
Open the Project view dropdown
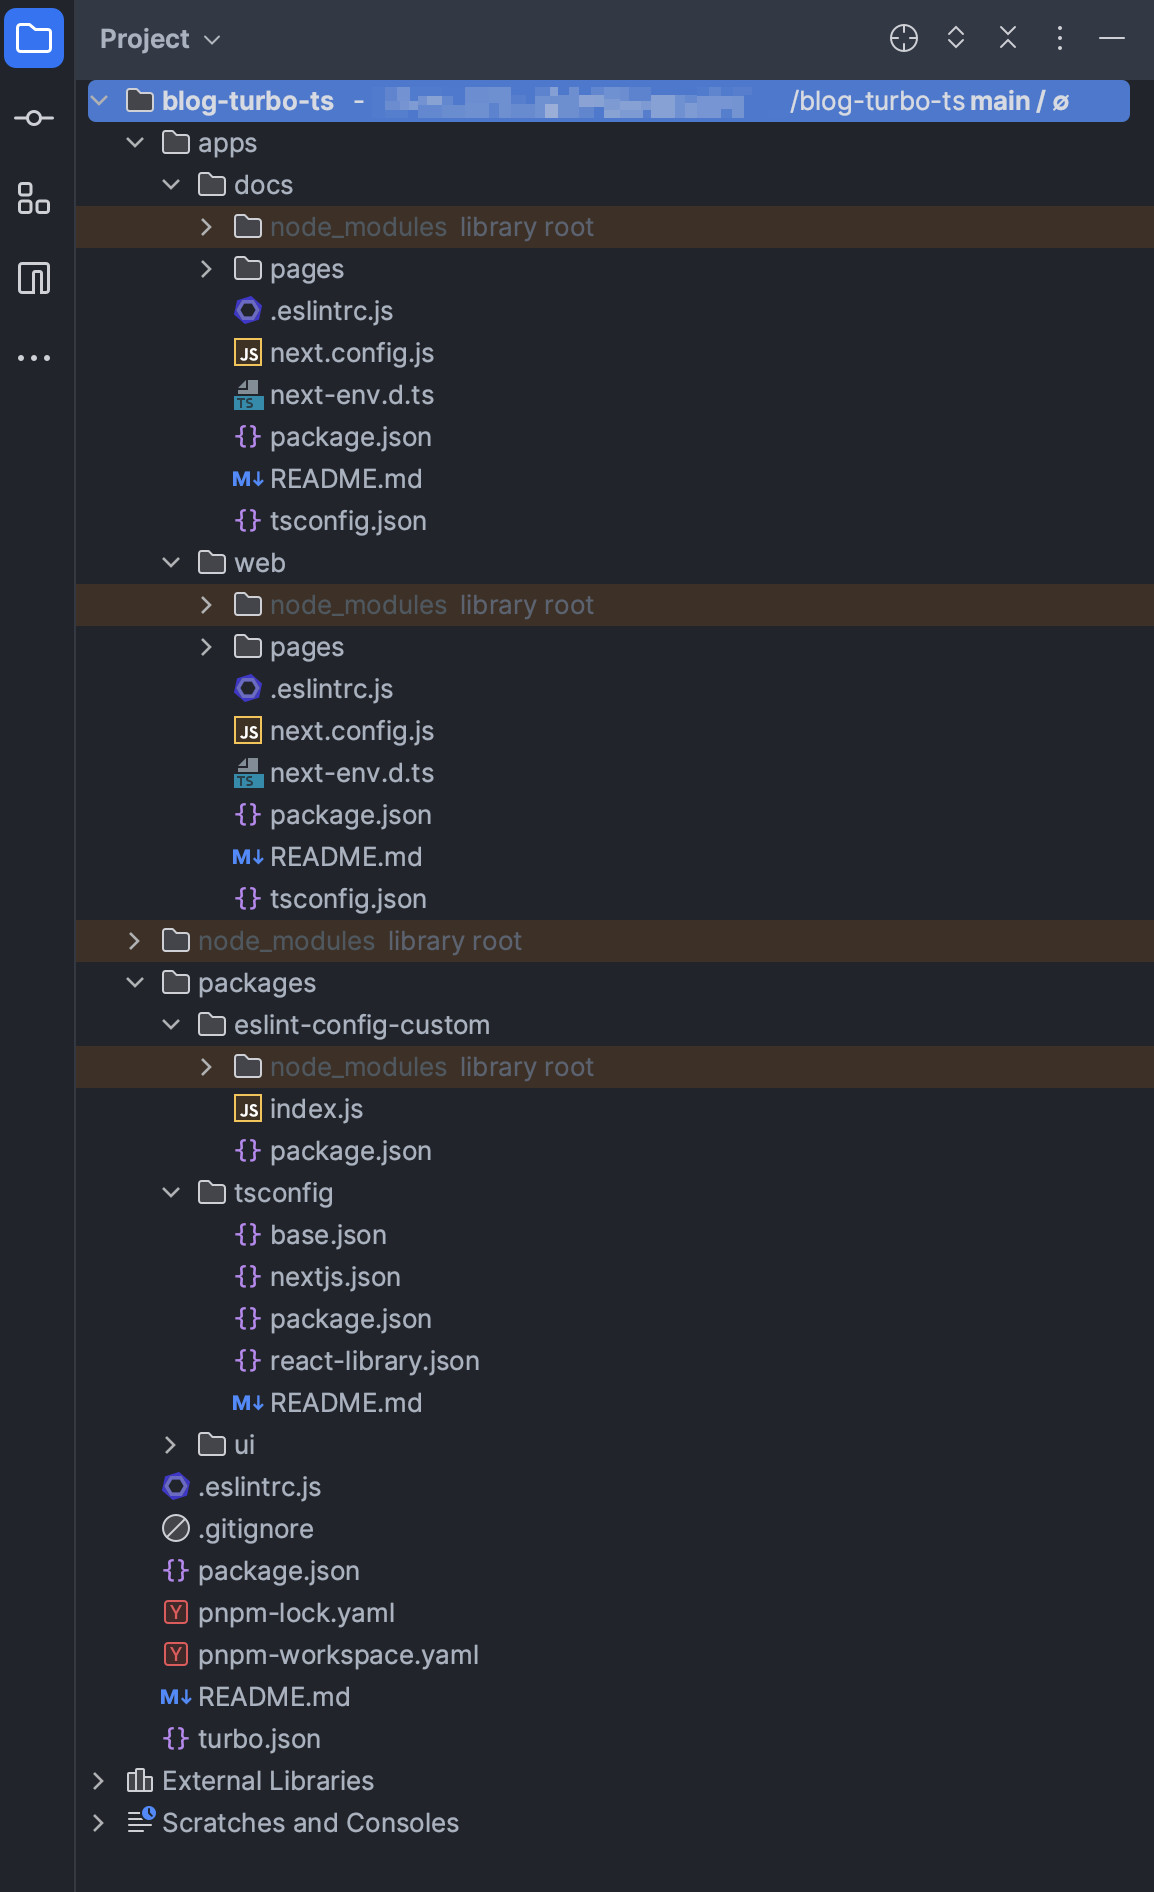click(160, 39)
